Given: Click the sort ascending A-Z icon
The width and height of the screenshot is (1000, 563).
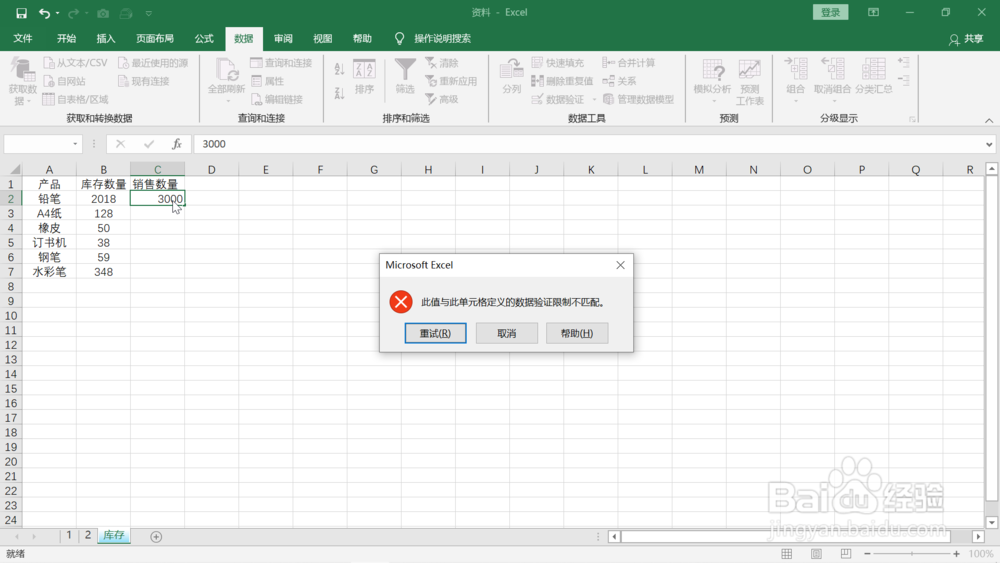Looking at the screenshot, I should (339, 69).
